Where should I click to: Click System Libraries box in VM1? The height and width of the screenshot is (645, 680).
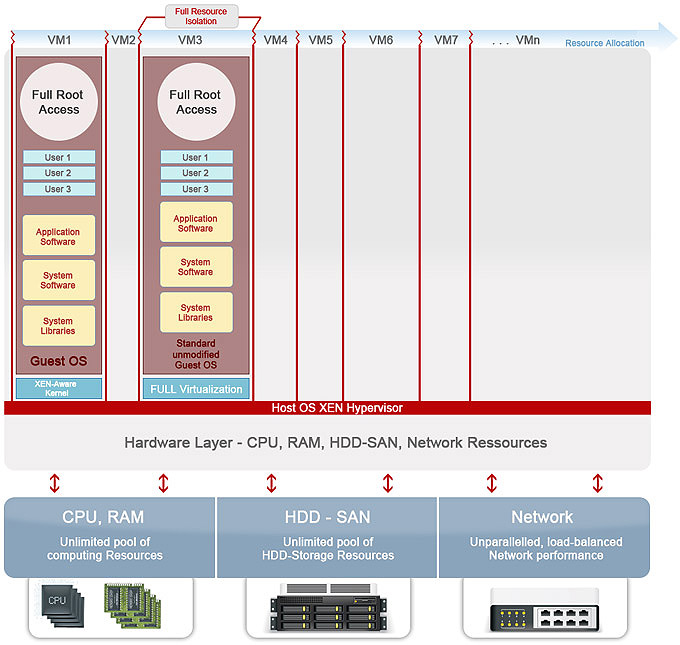pos(59,326)
